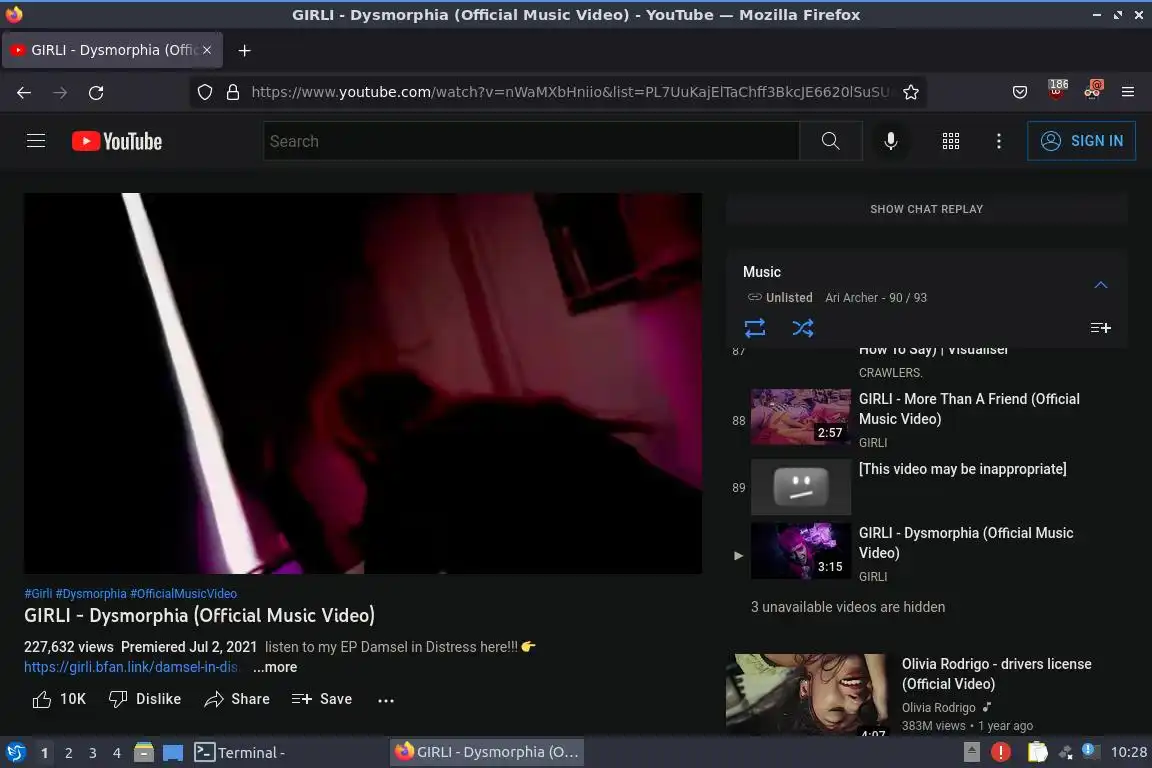Reload the page in Firefox
The width and height of the screenshot is (1152, 768).
pyautogui.click(x=96, y=92)
